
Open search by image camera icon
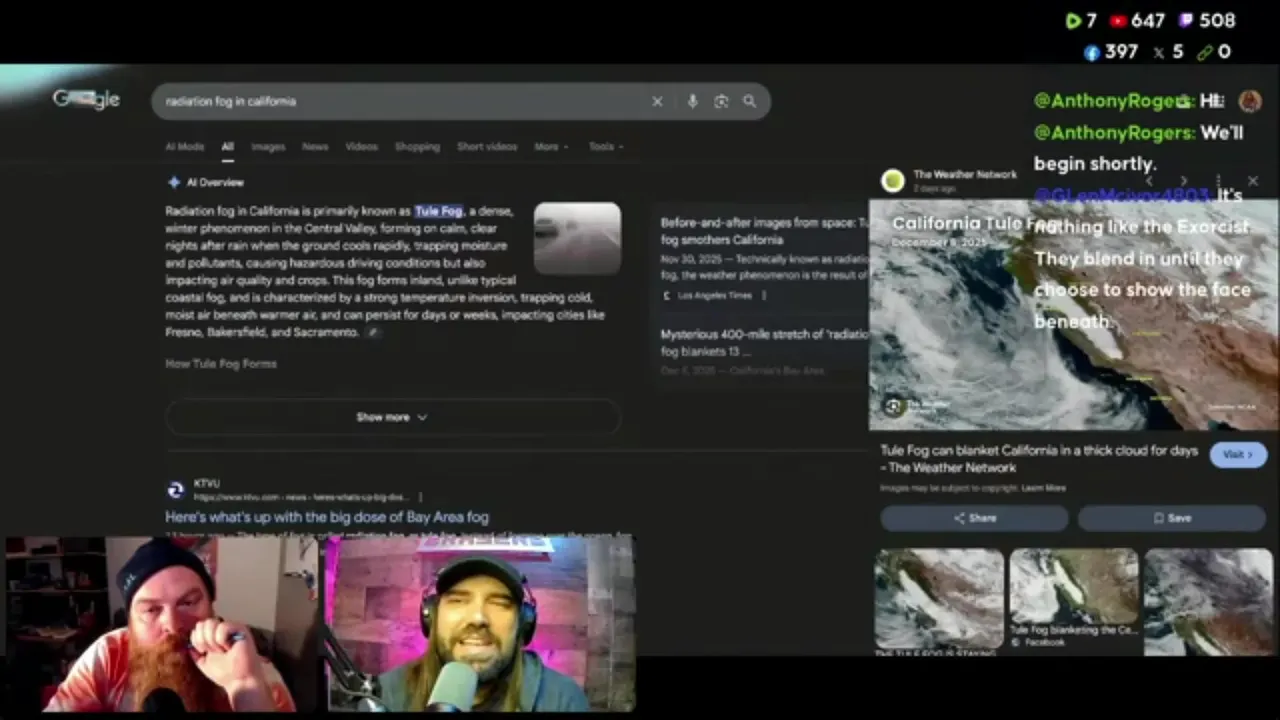point(721,101)
